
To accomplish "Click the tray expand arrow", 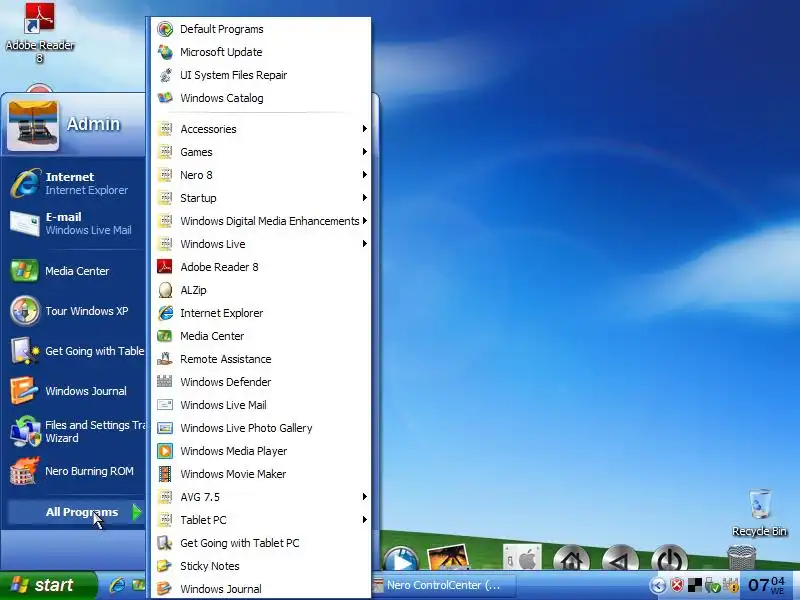I will pyautogui.click(x=658, y=585).
